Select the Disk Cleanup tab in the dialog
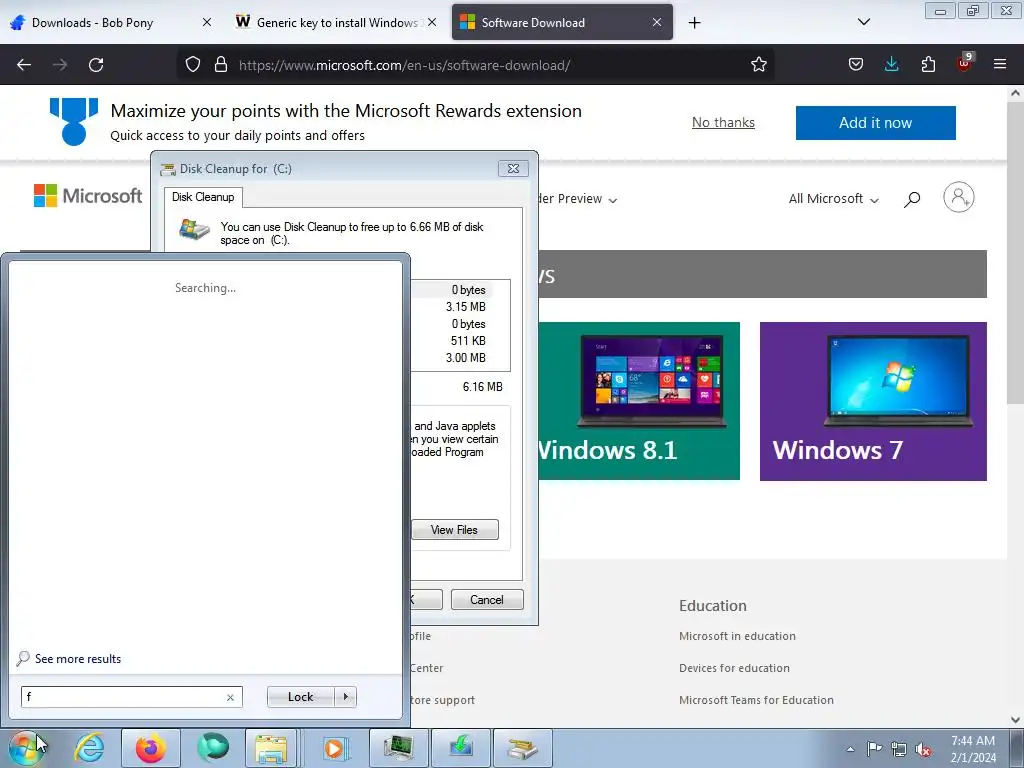This screenshot has width=1024, height=768. 203,197
